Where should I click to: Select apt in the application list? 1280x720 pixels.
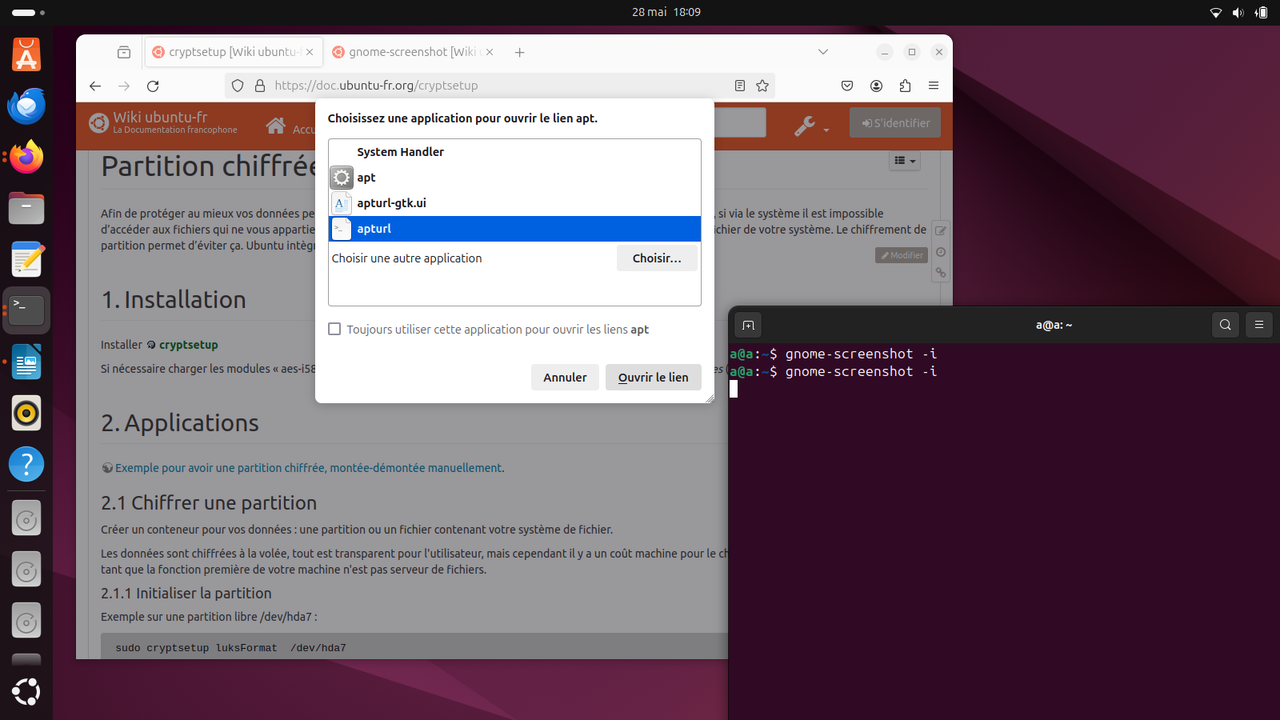515,177
